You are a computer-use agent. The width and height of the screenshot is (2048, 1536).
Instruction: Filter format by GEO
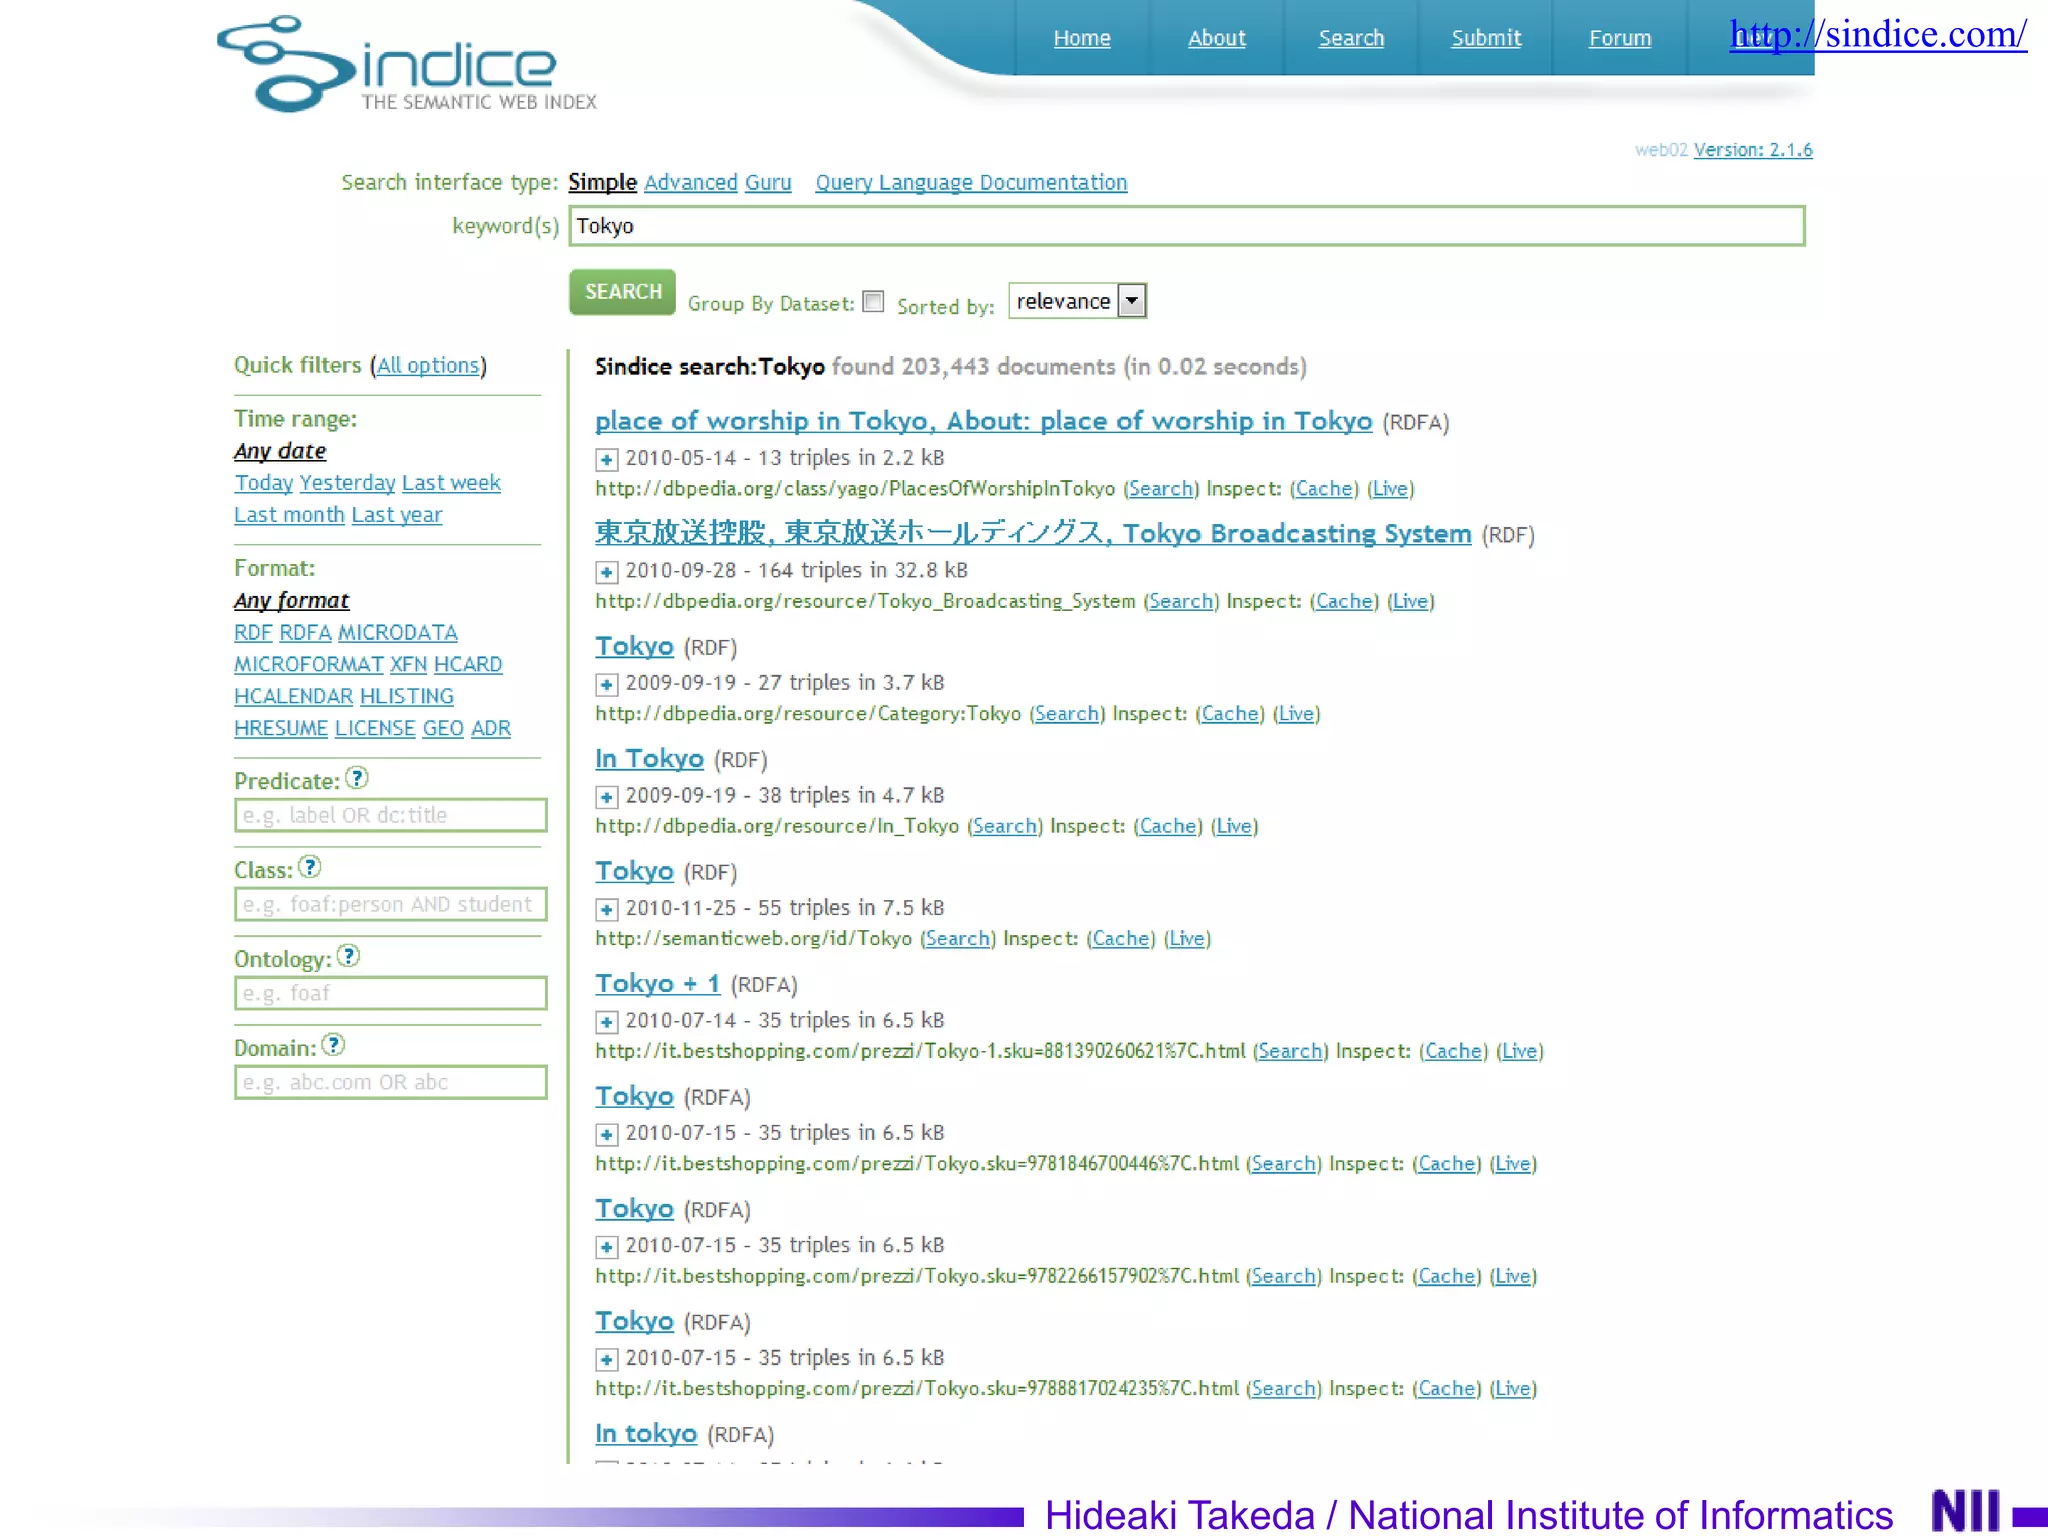click(443, 729)
